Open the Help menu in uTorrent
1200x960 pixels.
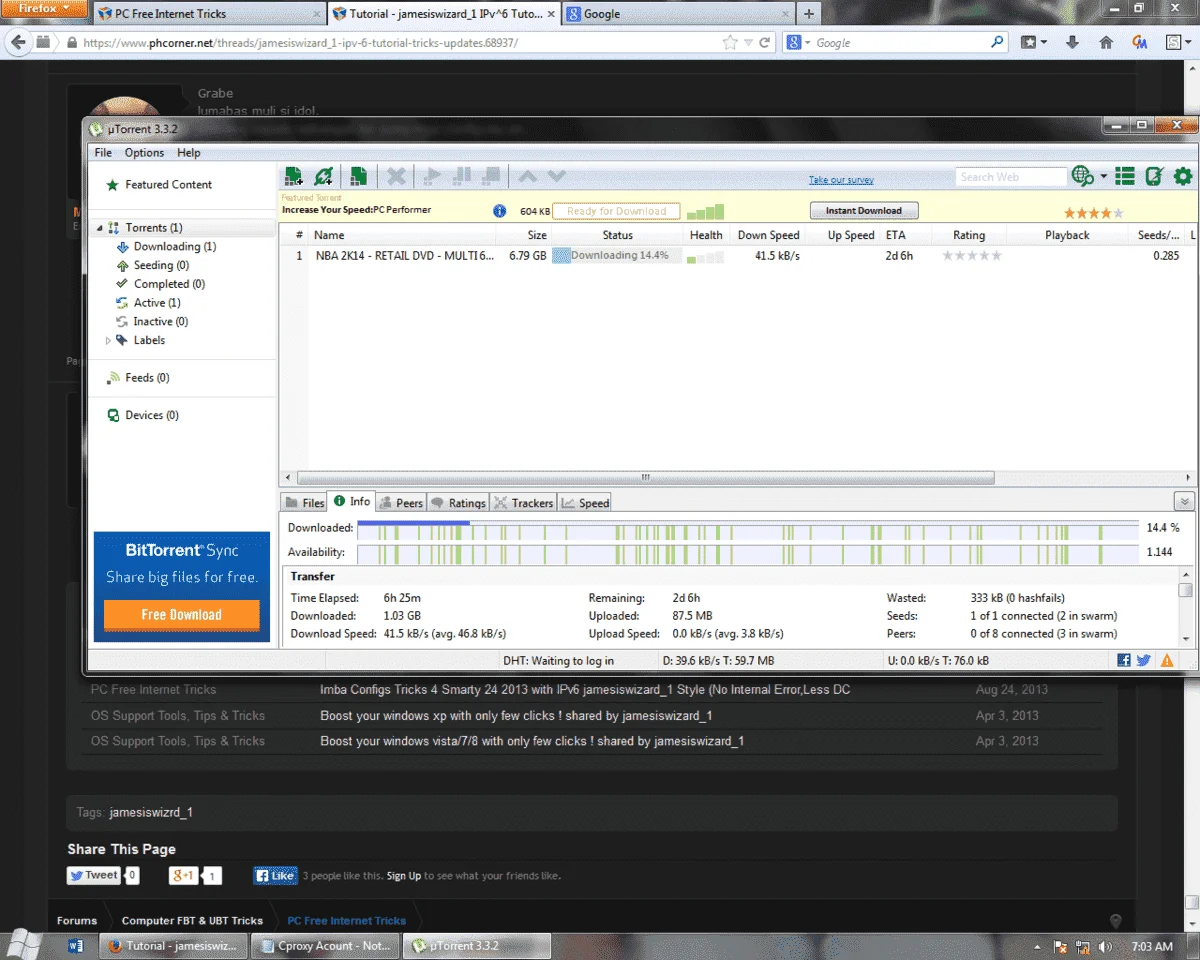pos(189,153)
